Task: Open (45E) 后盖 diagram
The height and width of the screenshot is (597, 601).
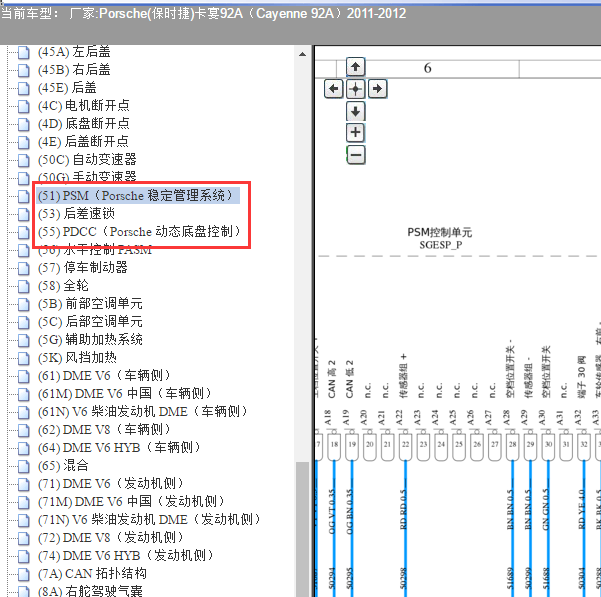Action: click(67, 88)
